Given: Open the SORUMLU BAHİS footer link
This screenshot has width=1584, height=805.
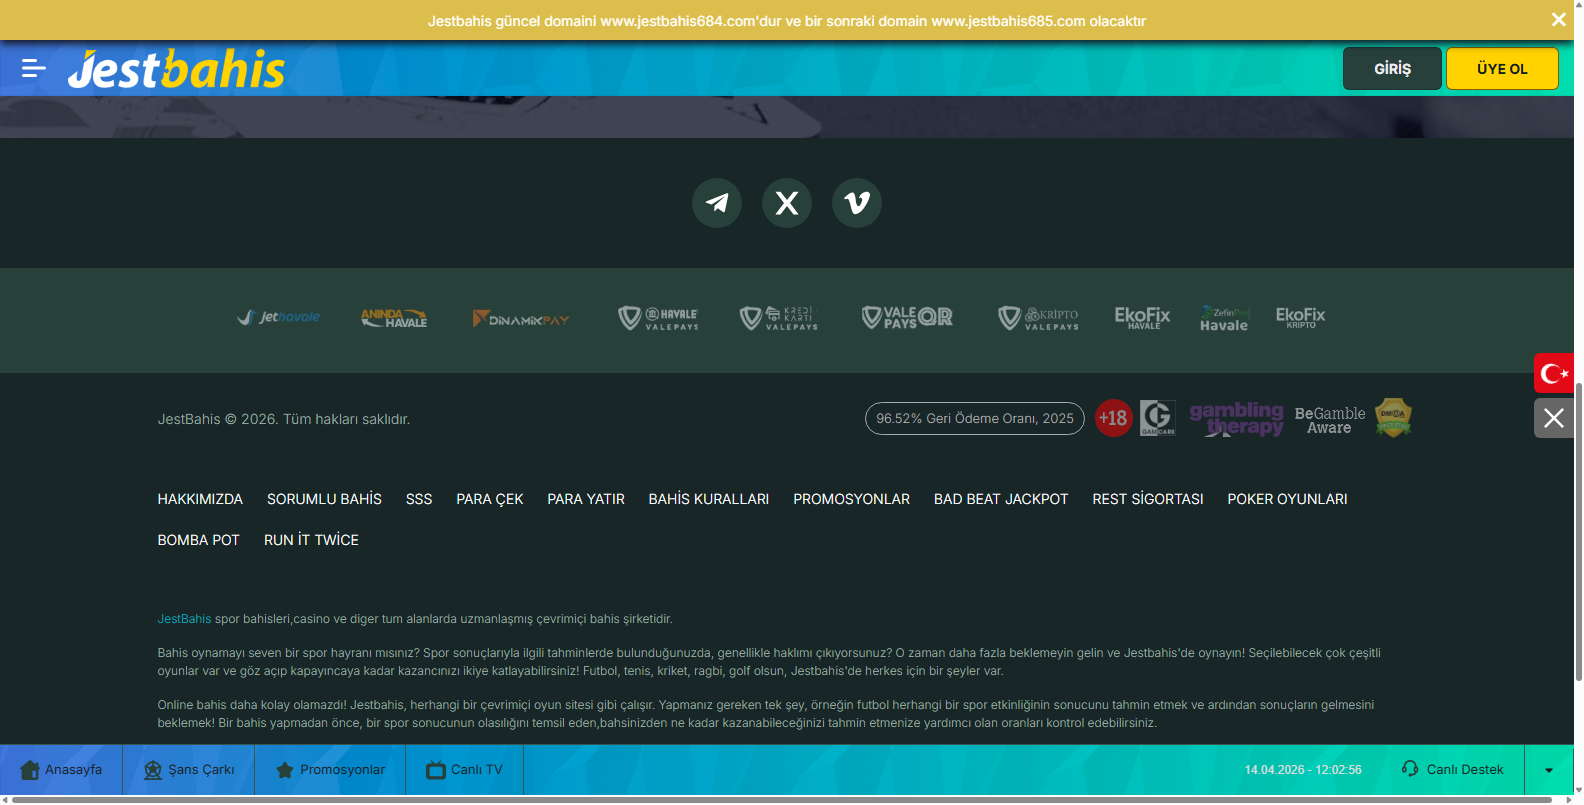Looking at the screenshot, I should click(x=324, y=499).
